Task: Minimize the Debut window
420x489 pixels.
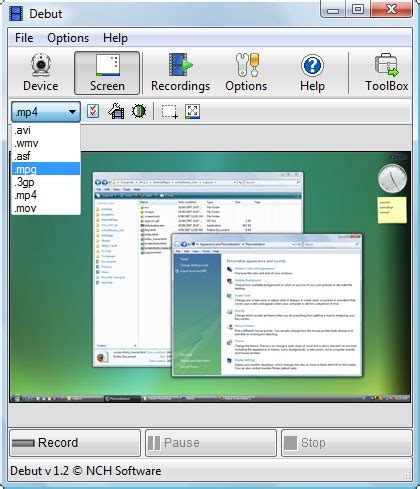Action: point(333,9)
